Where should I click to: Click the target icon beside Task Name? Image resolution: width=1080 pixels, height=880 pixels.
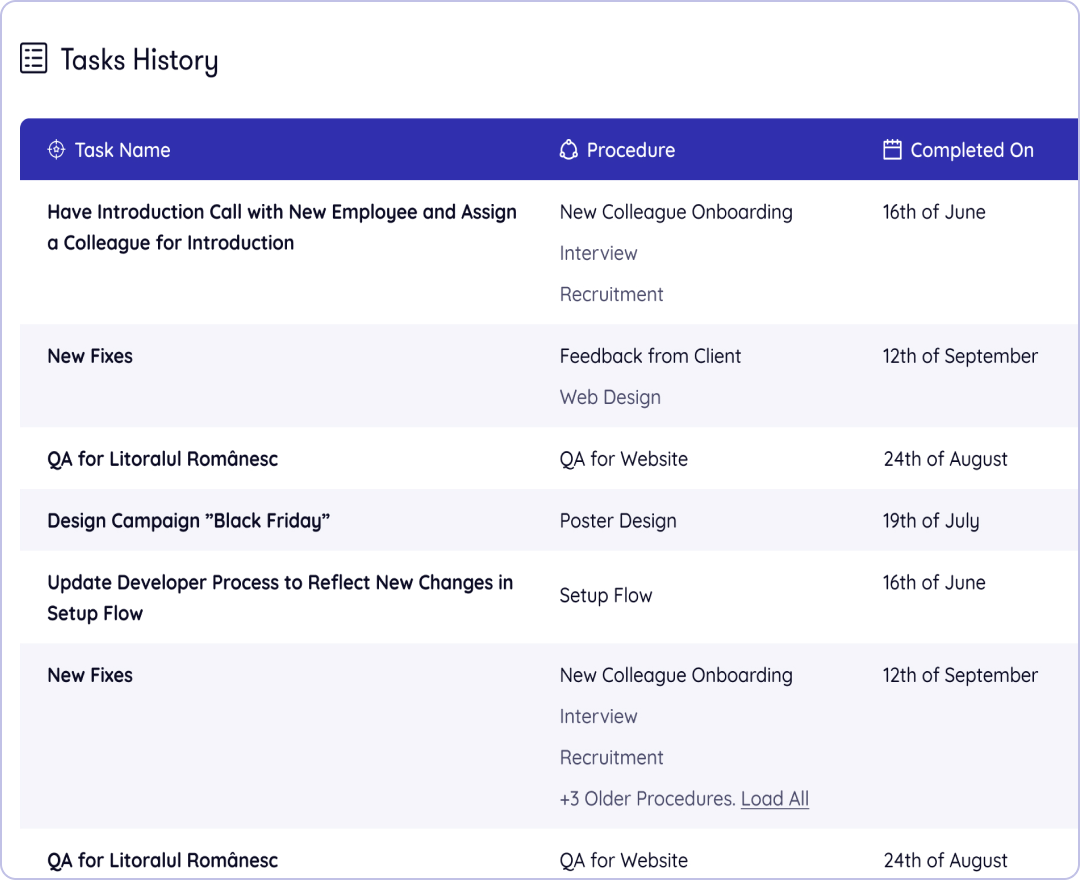point(56,150)
